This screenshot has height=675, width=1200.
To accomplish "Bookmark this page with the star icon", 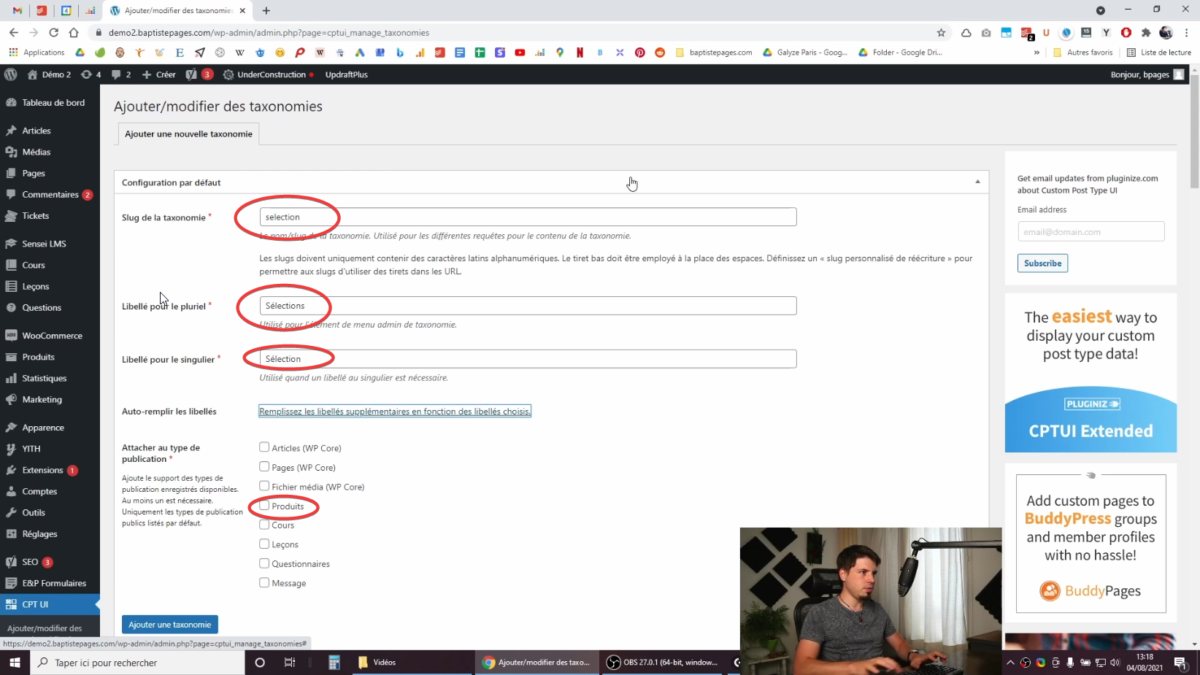I will pyautogui.click(x=941, y=32).
